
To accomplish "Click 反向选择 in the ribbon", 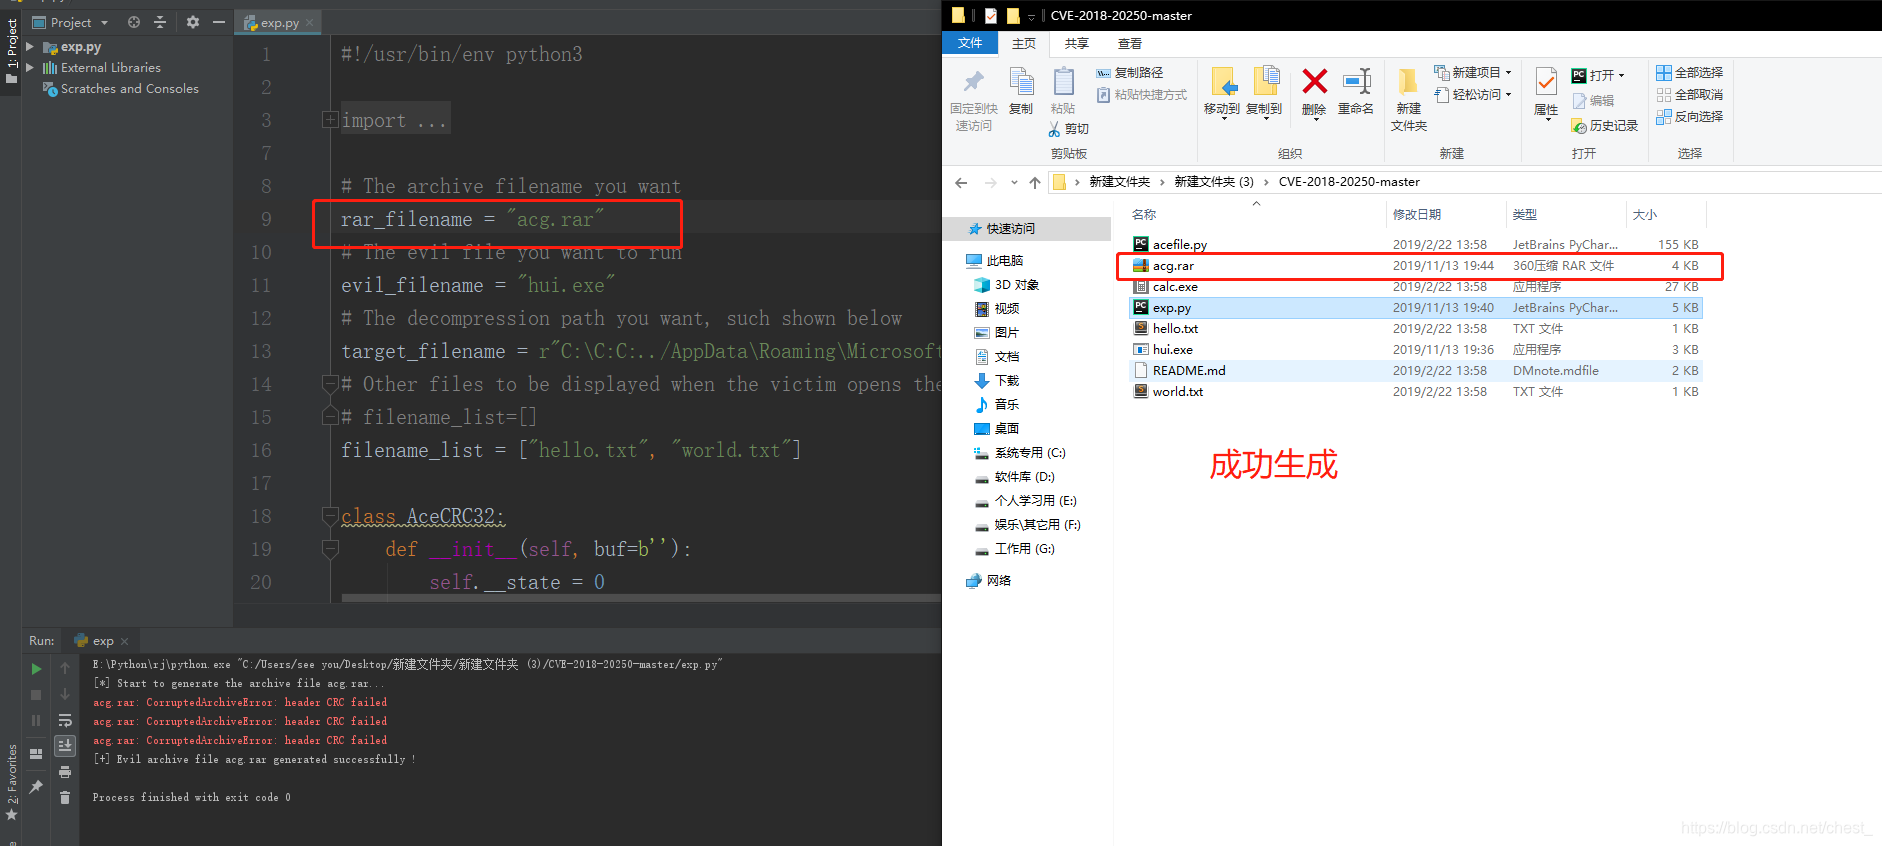I will pos(1690,117).
